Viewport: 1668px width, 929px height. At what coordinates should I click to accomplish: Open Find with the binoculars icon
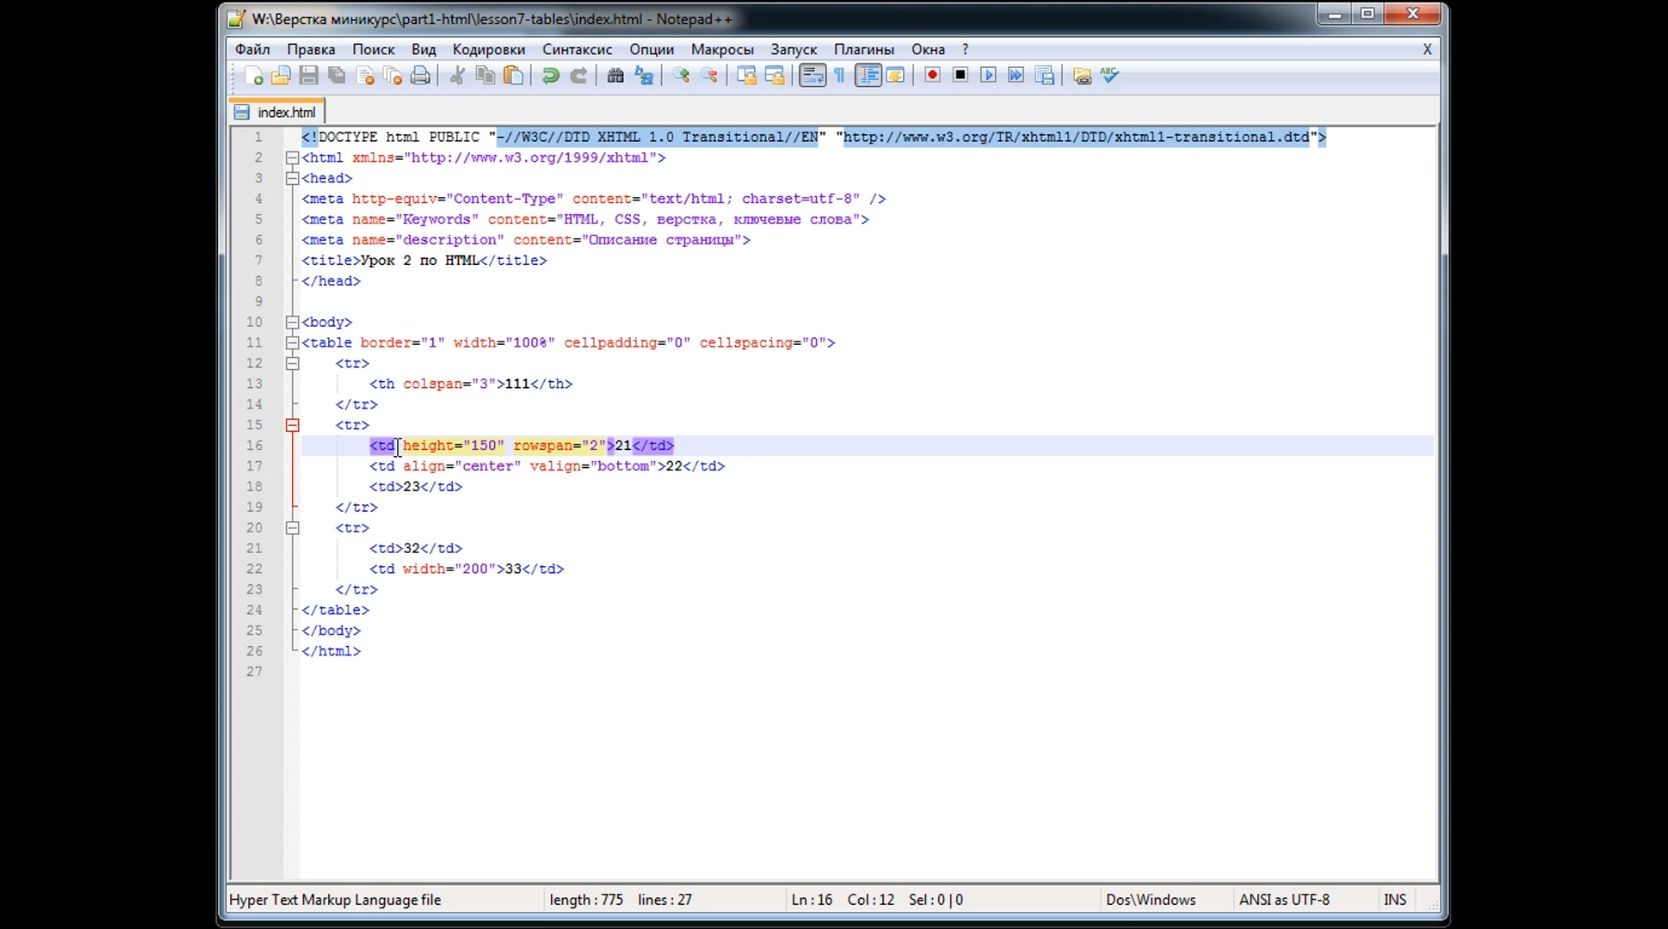point(615,76)
